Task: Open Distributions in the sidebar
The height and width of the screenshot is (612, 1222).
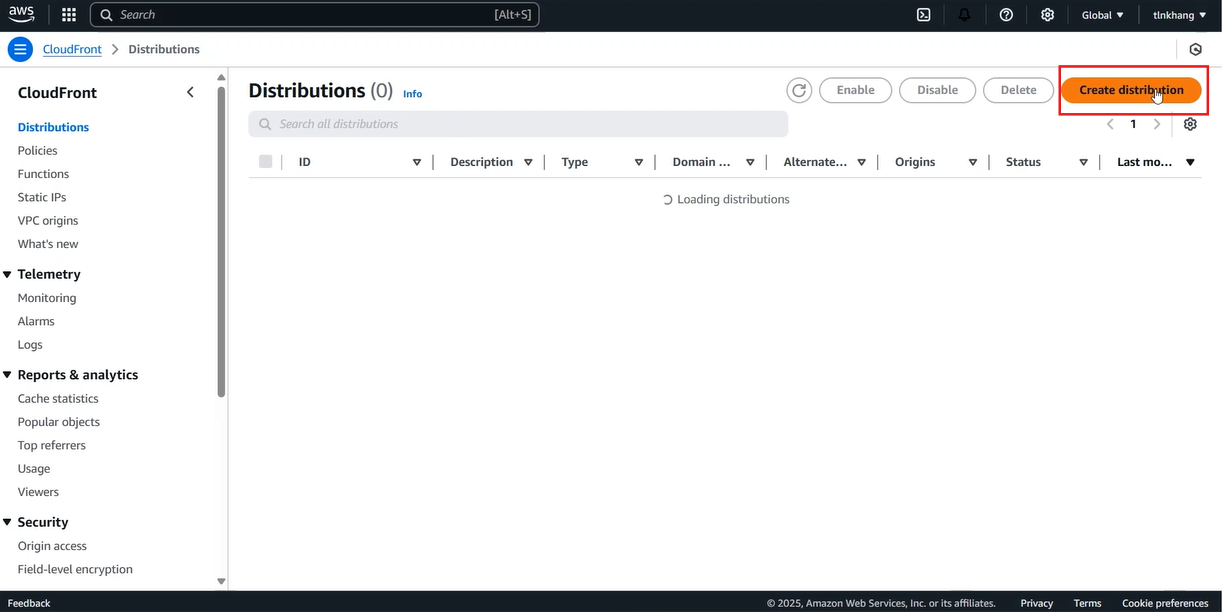Action: [53, 127]
